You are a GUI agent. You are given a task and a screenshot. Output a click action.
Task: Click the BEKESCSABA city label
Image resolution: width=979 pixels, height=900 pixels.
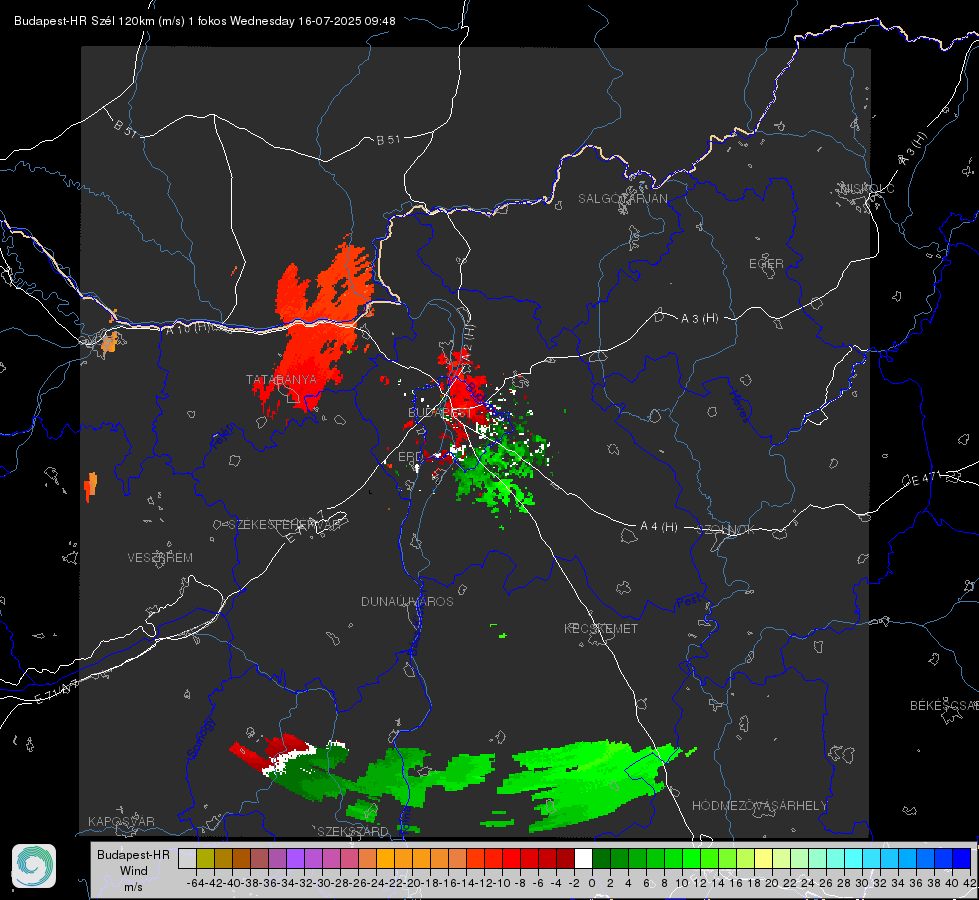[x=943, y=706]
